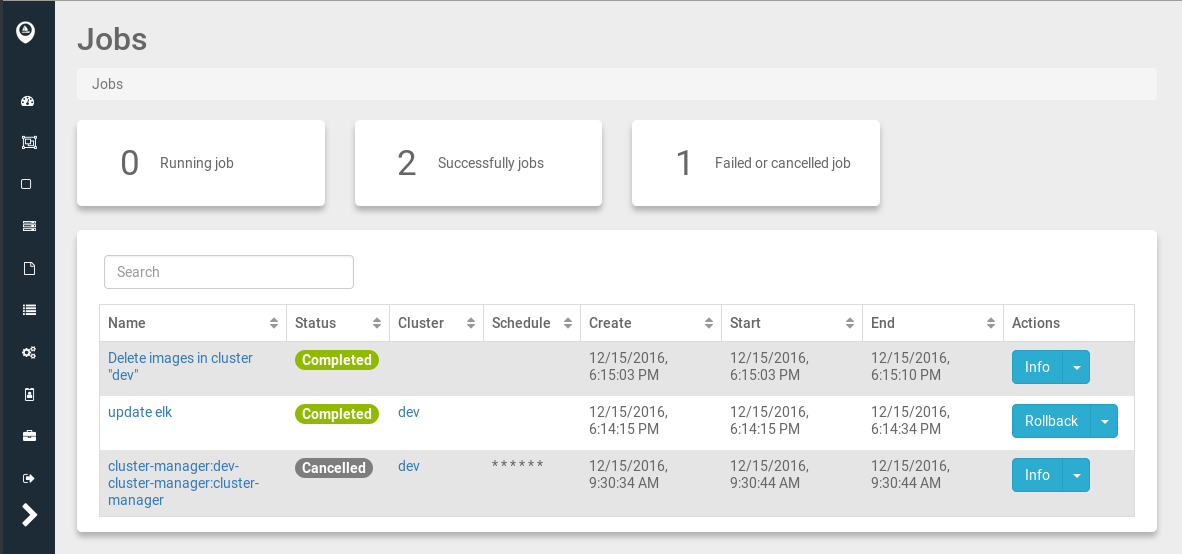Focus the Search input field
The image size is (1182, 554).
click(229, 272)
